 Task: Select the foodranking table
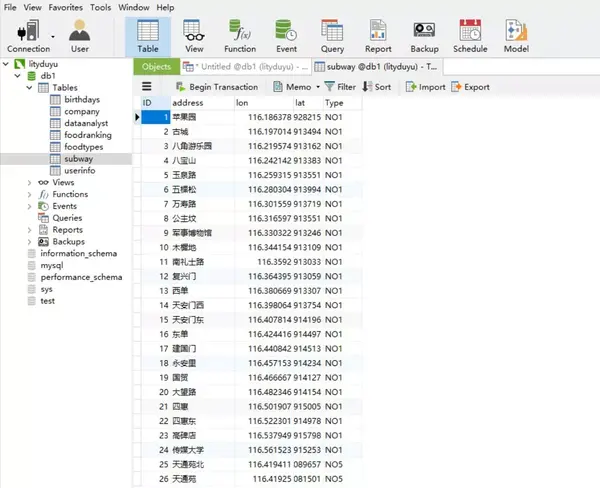pos(88,135)
